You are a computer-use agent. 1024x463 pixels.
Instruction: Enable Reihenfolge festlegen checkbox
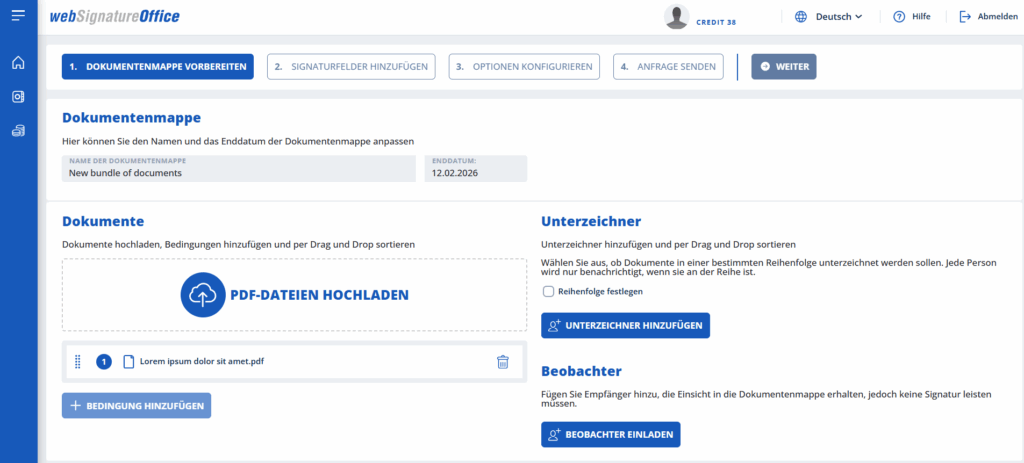(x=549, y=291)
